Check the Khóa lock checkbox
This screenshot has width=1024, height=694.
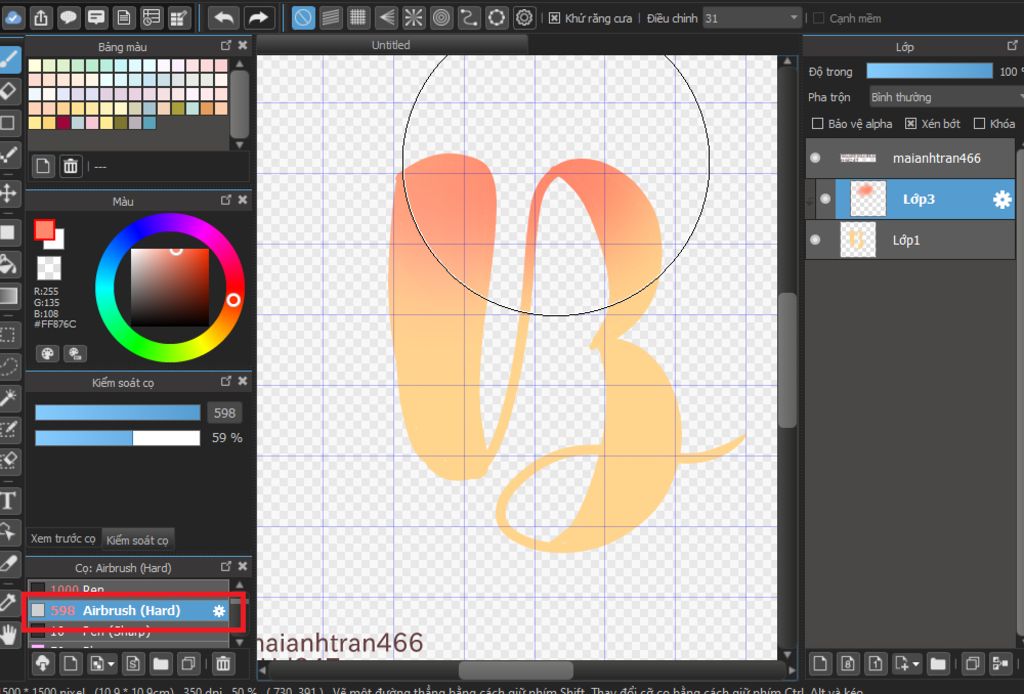pyautogui.click(x=979, y=123)
